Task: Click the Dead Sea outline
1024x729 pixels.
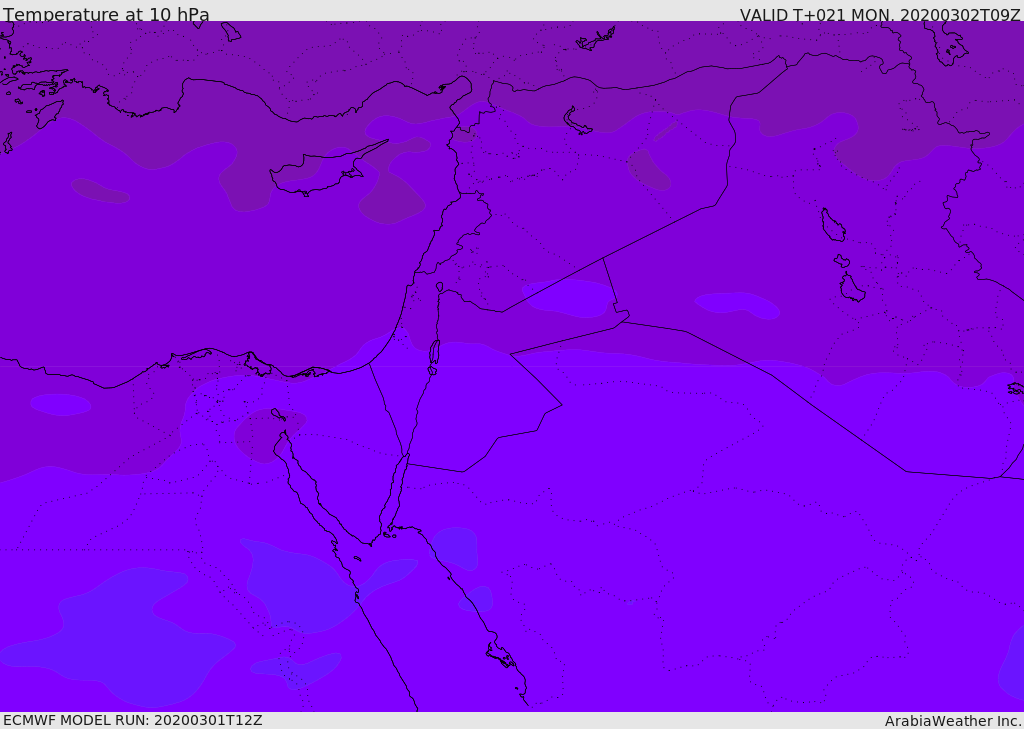Action: tap(434, 352)
